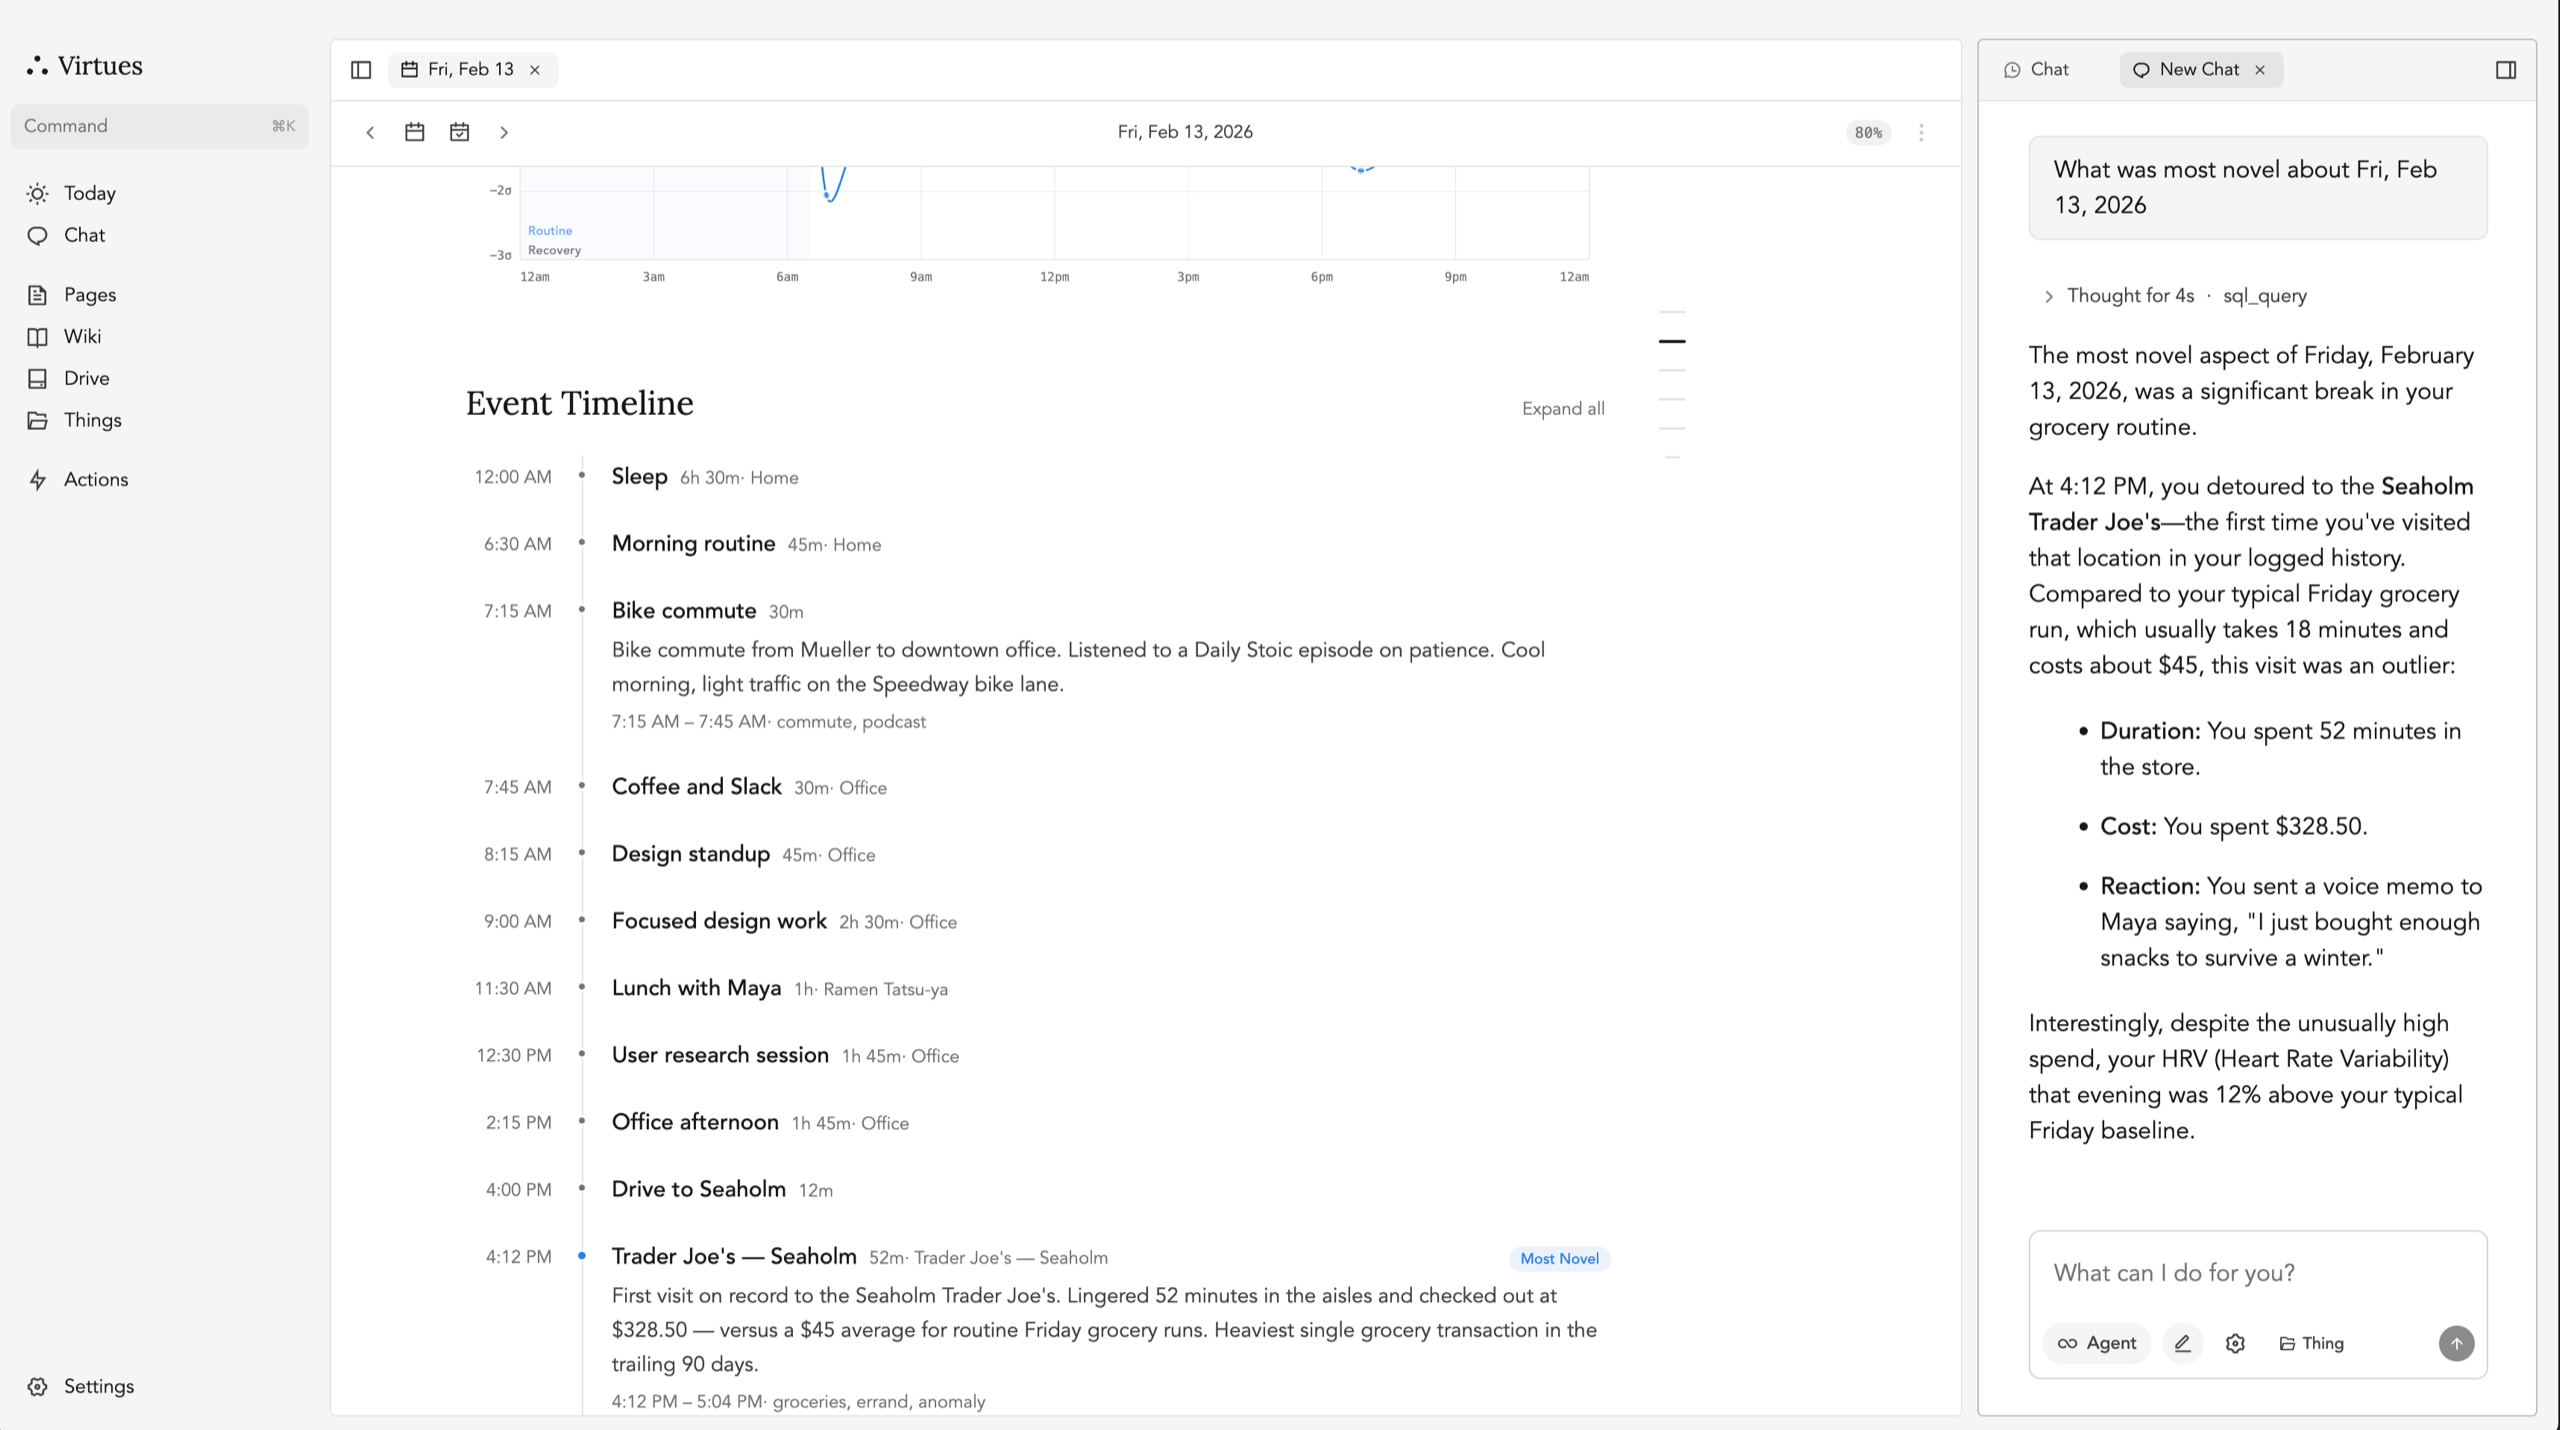
Task: Click the user question message bubble
Action: pos(2257,188)
